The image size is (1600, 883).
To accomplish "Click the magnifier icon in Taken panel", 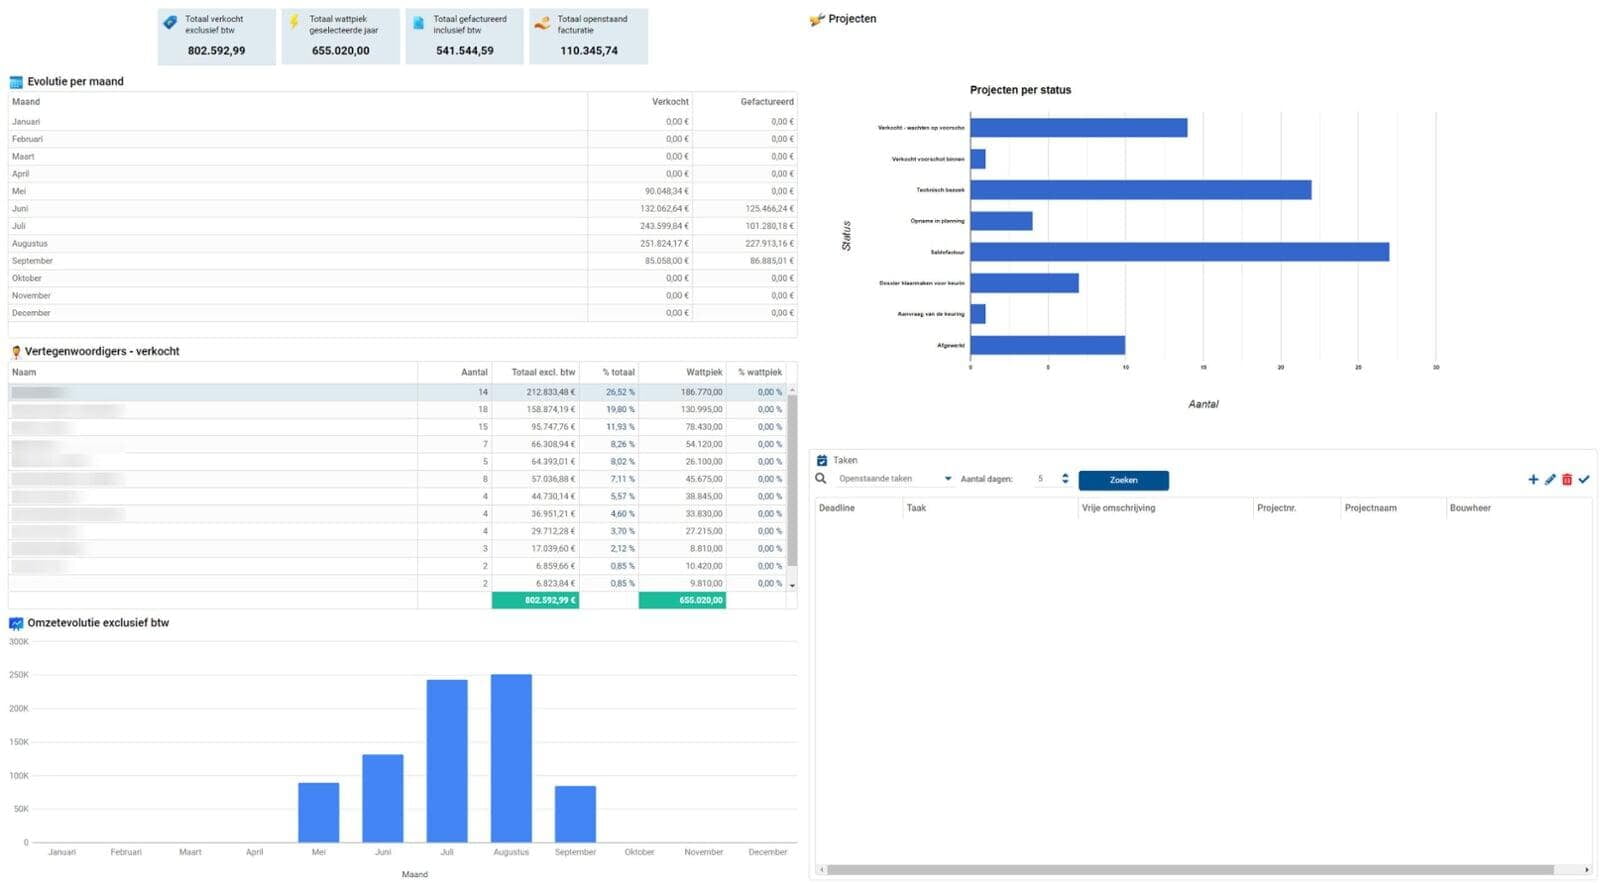I will 821,479.
